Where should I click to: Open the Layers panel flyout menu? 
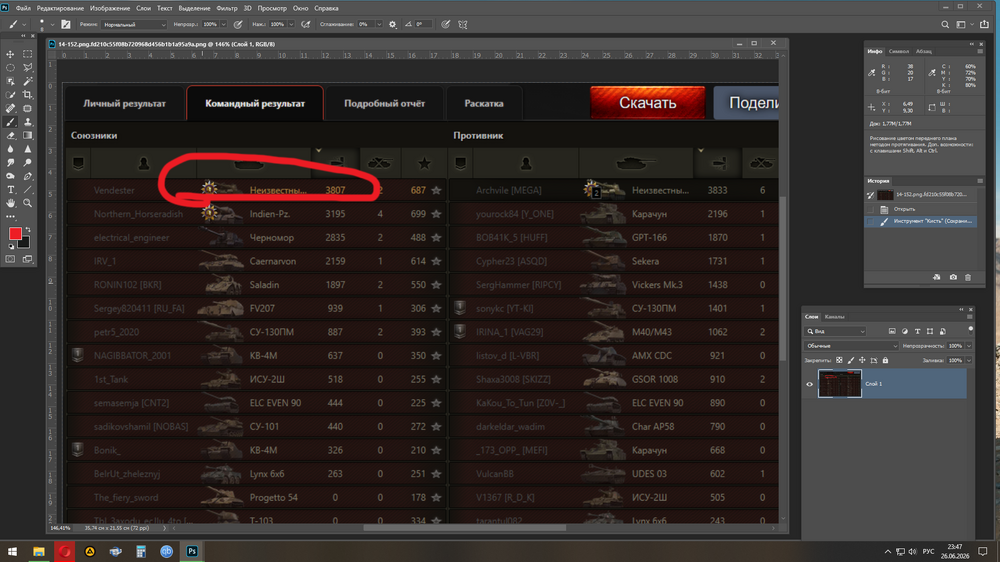click(969, 316)
